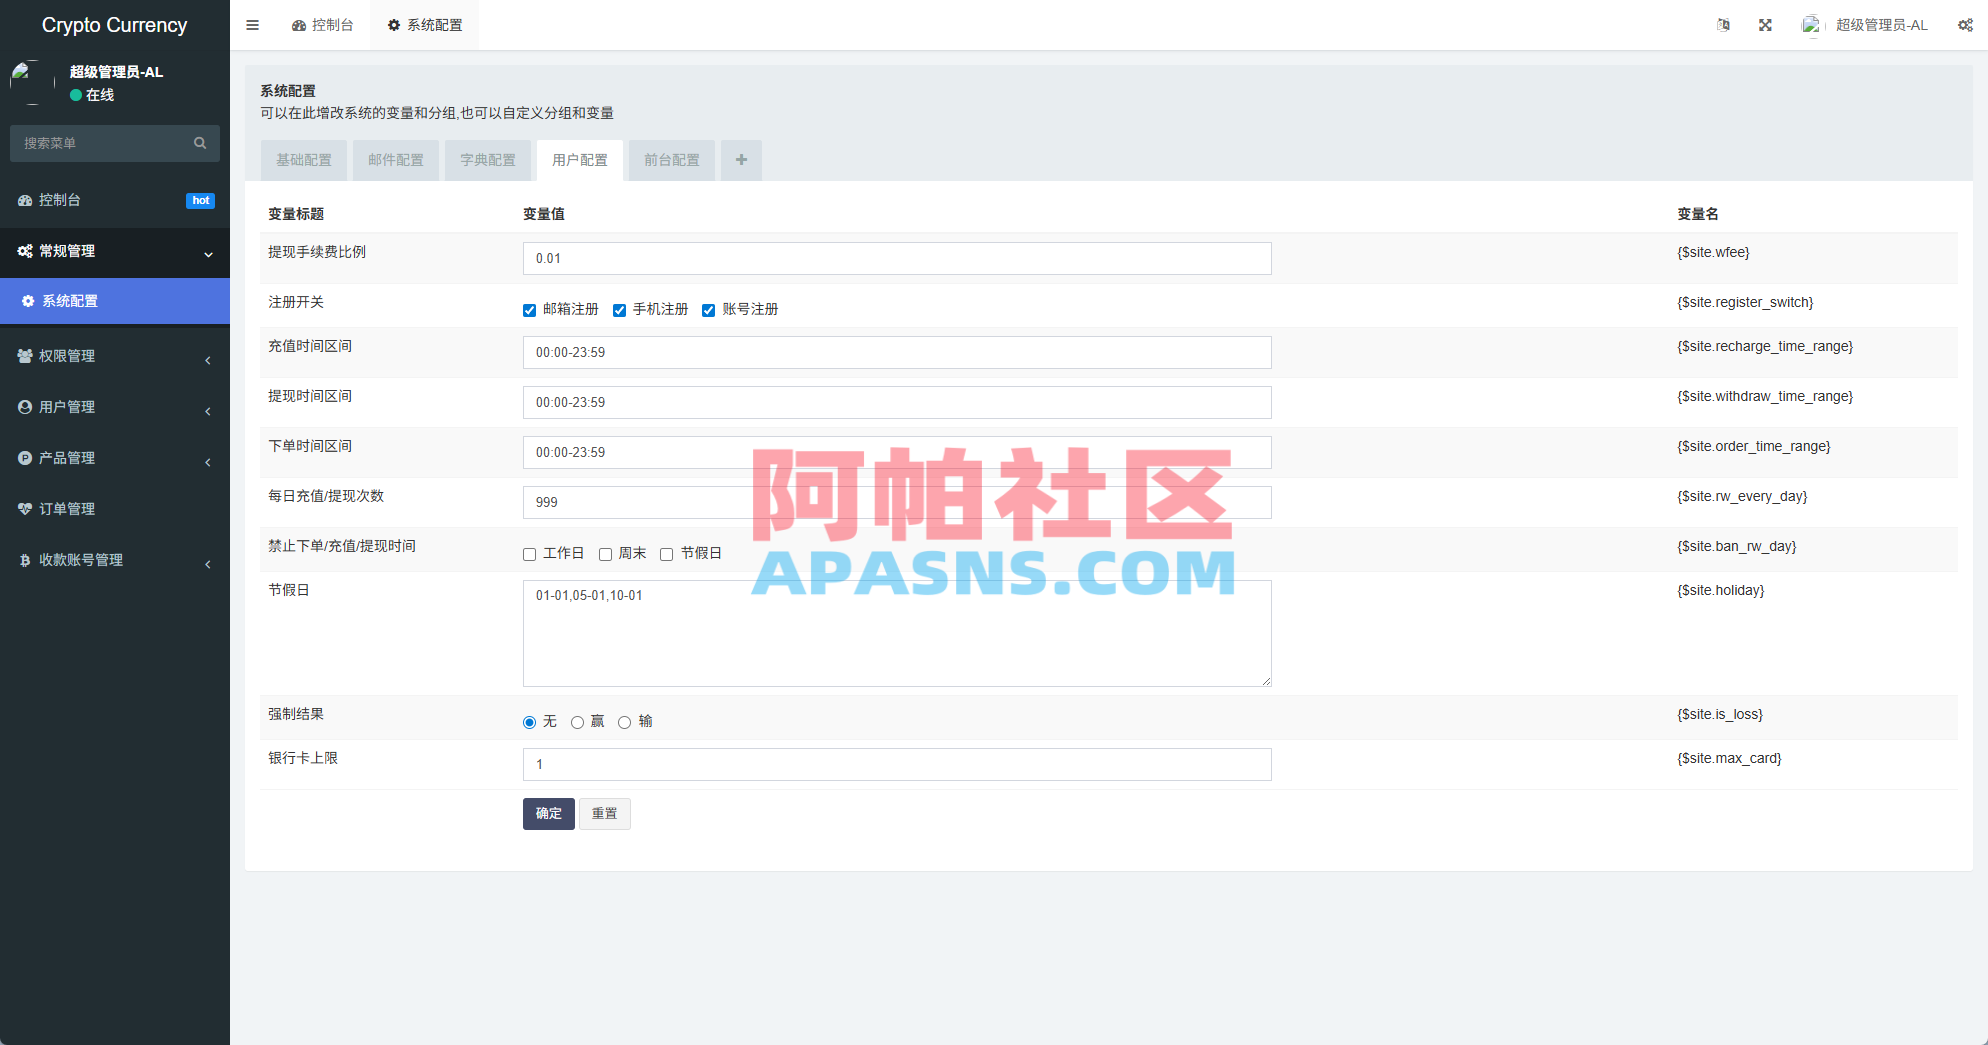Uncheck the 账号注册 checkbox
The image size is (1988, 1045).
pyautogui.click(x=708, y=310)
